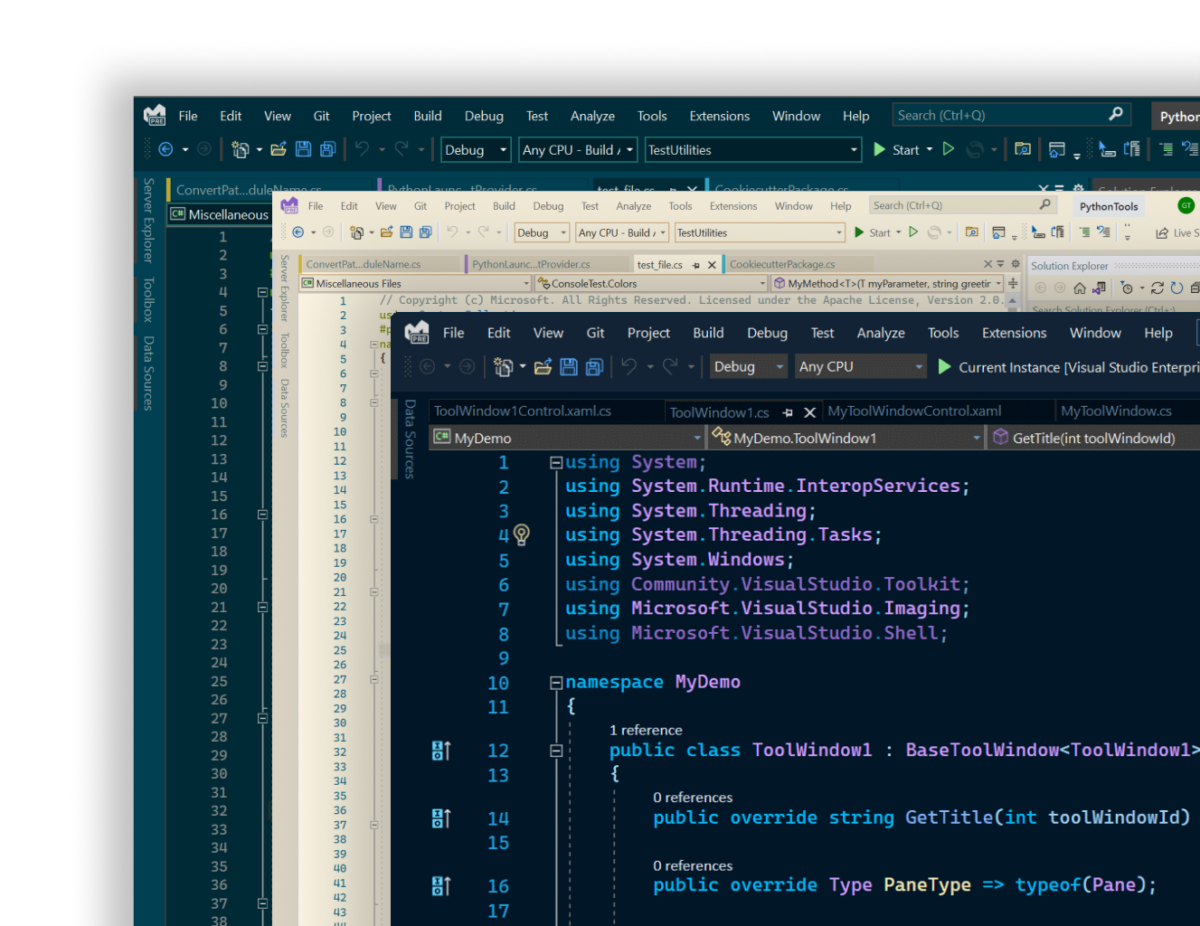Click the green GT account avatar
The image size is (1200, 926).
point(1185,205)
